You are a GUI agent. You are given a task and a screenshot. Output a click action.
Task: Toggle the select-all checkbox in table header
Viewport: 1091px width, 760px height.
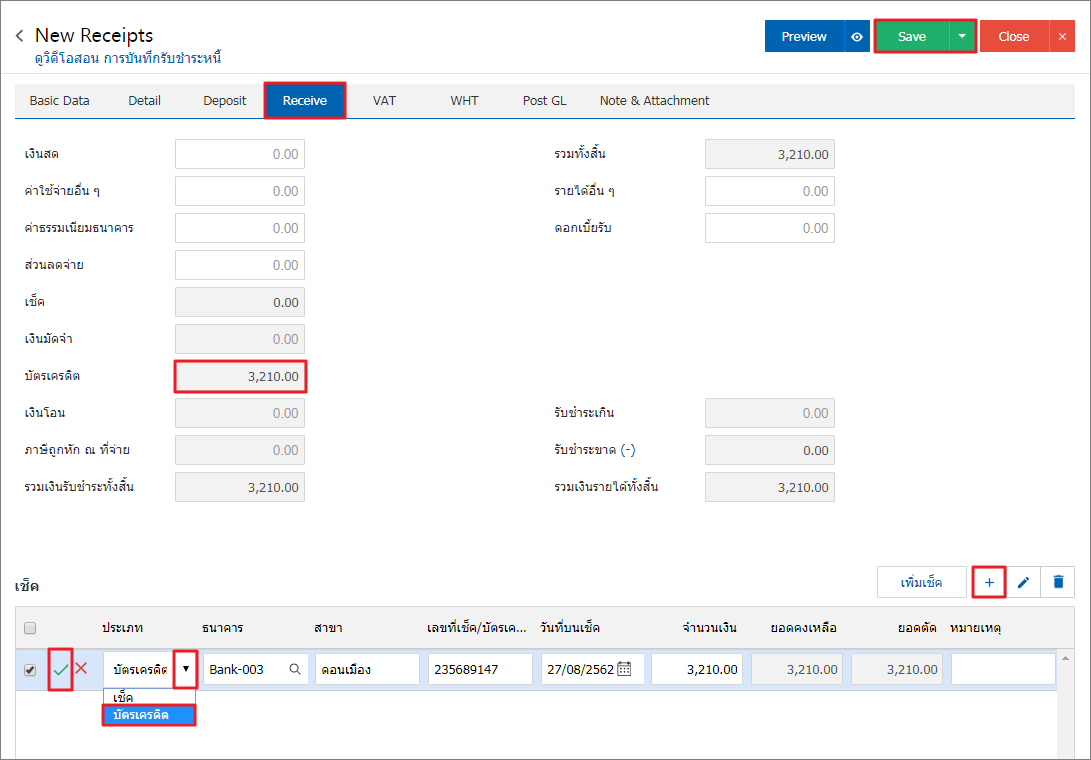tap(30, 628)
